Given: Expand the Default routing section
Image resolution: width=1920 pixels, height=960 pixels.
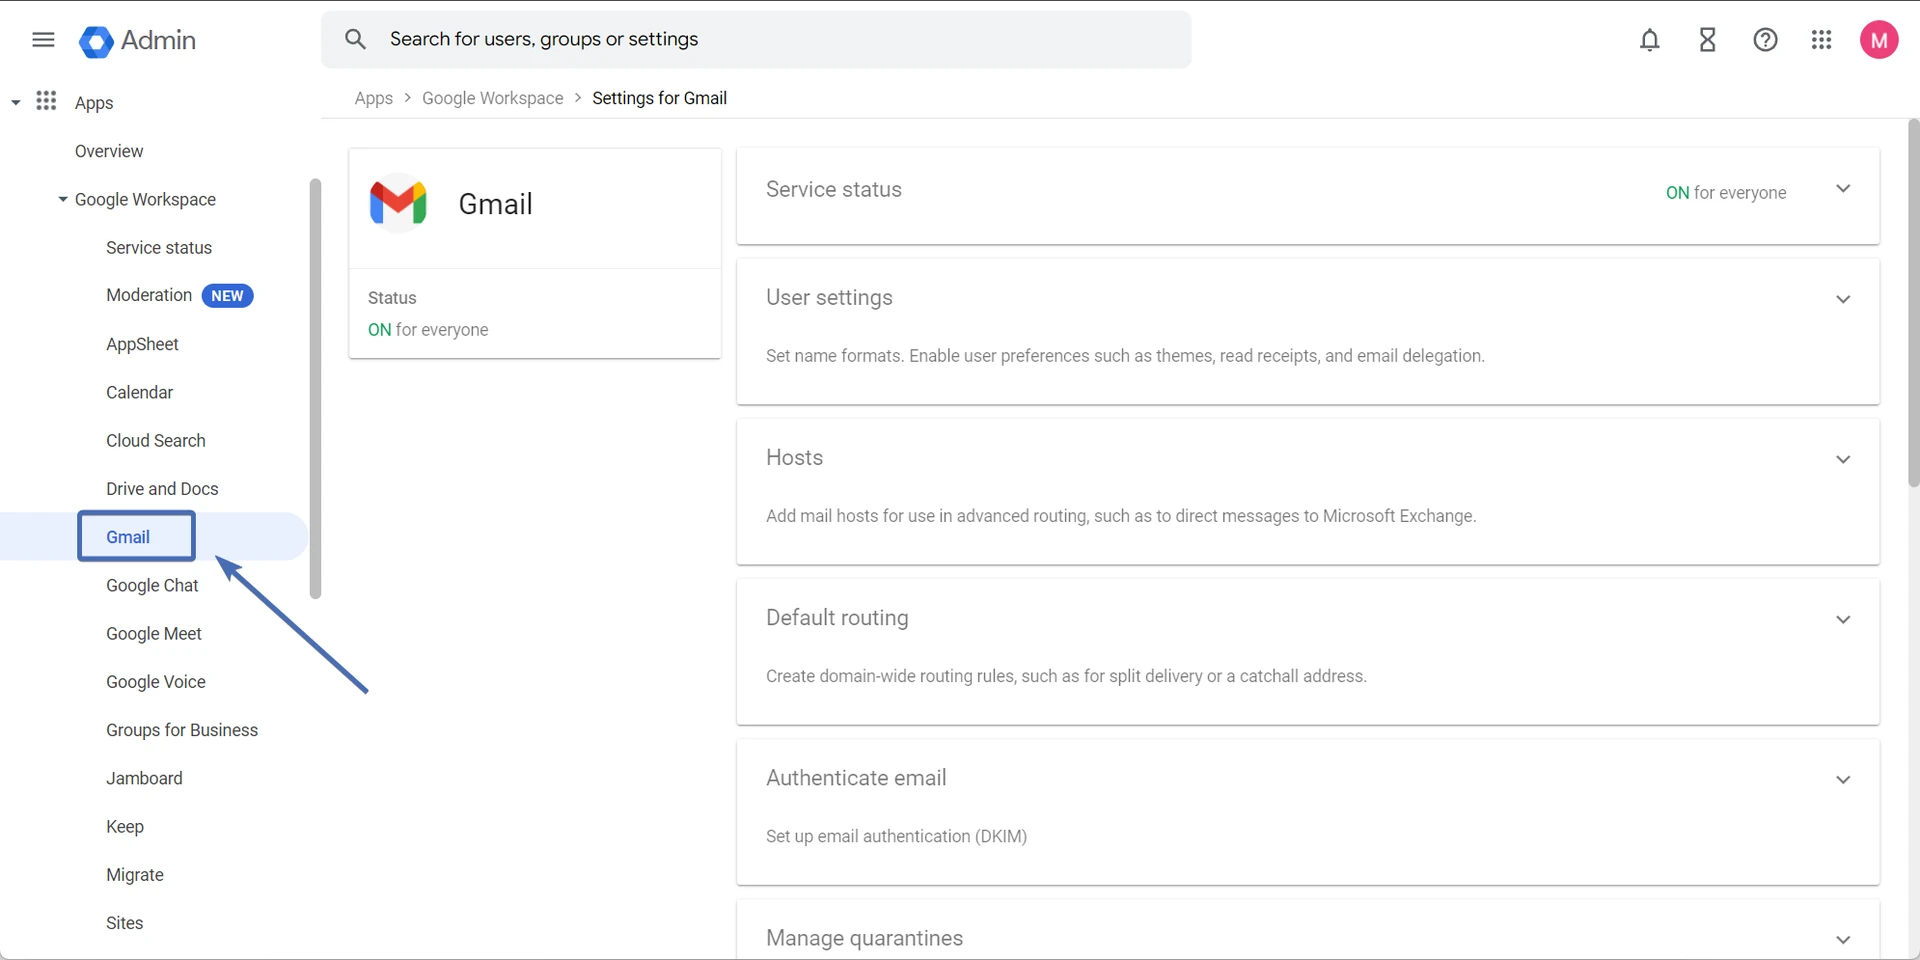Looking at the screenshot, I should (x=1842, y=619).
